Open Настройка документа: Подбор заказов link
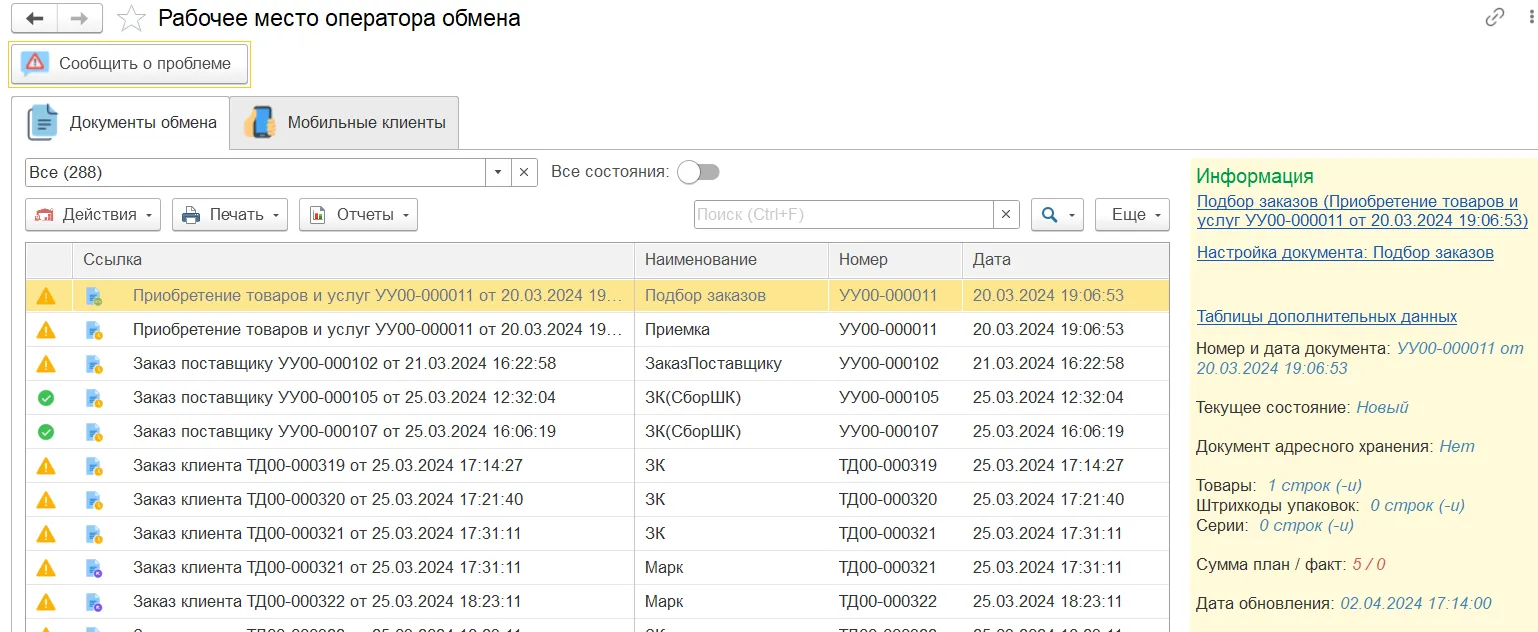1538x632 pixels. [x=1345, y=253]
